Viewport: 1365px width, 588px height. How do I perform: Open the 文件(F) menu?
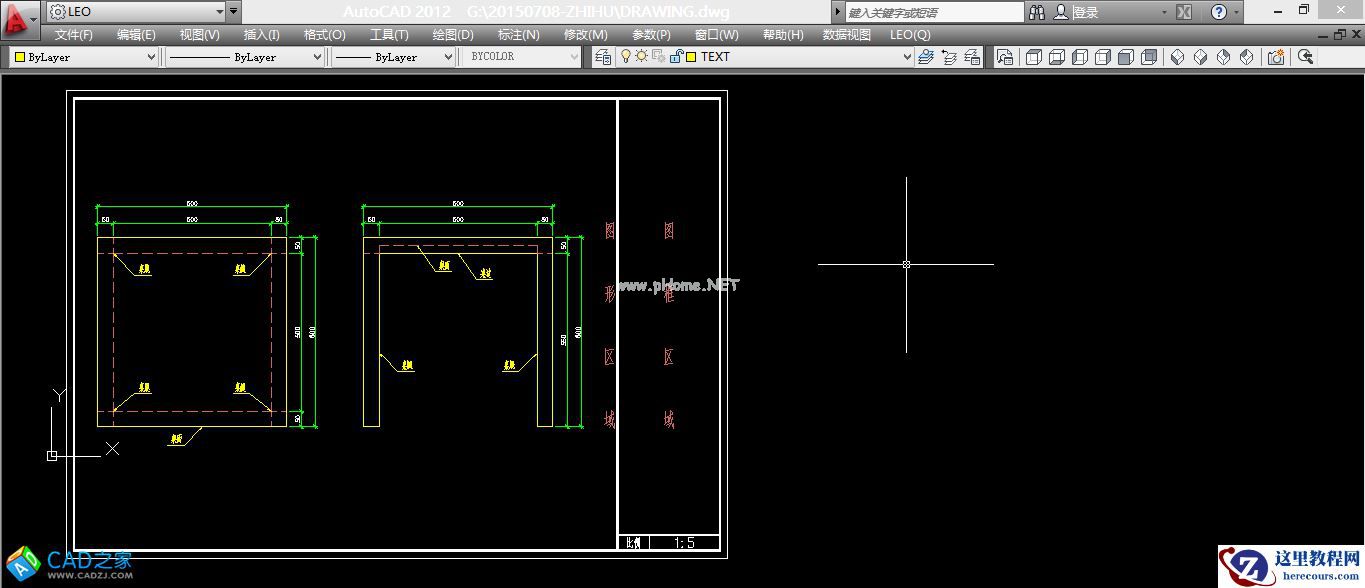point(73,34)
